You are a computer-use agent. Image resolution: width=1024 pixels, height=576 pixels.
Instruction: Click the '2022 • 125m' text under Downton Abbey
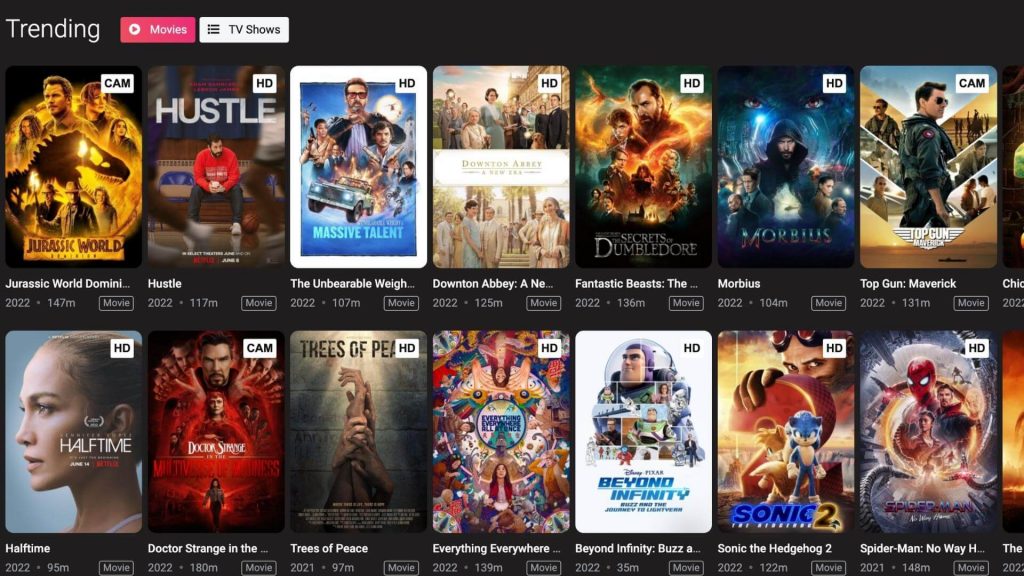point(468,303)
